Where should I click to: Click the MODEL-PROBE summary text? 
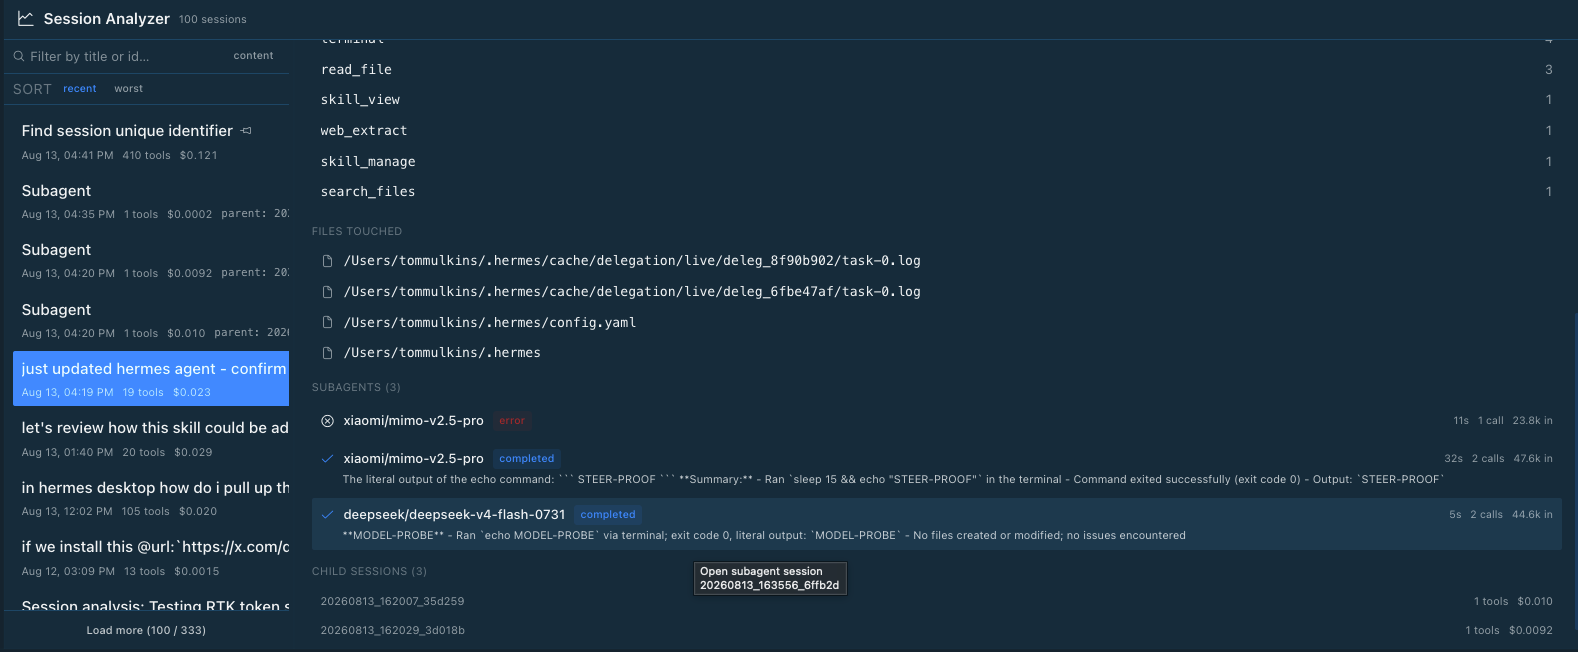[x=764, y=536]
